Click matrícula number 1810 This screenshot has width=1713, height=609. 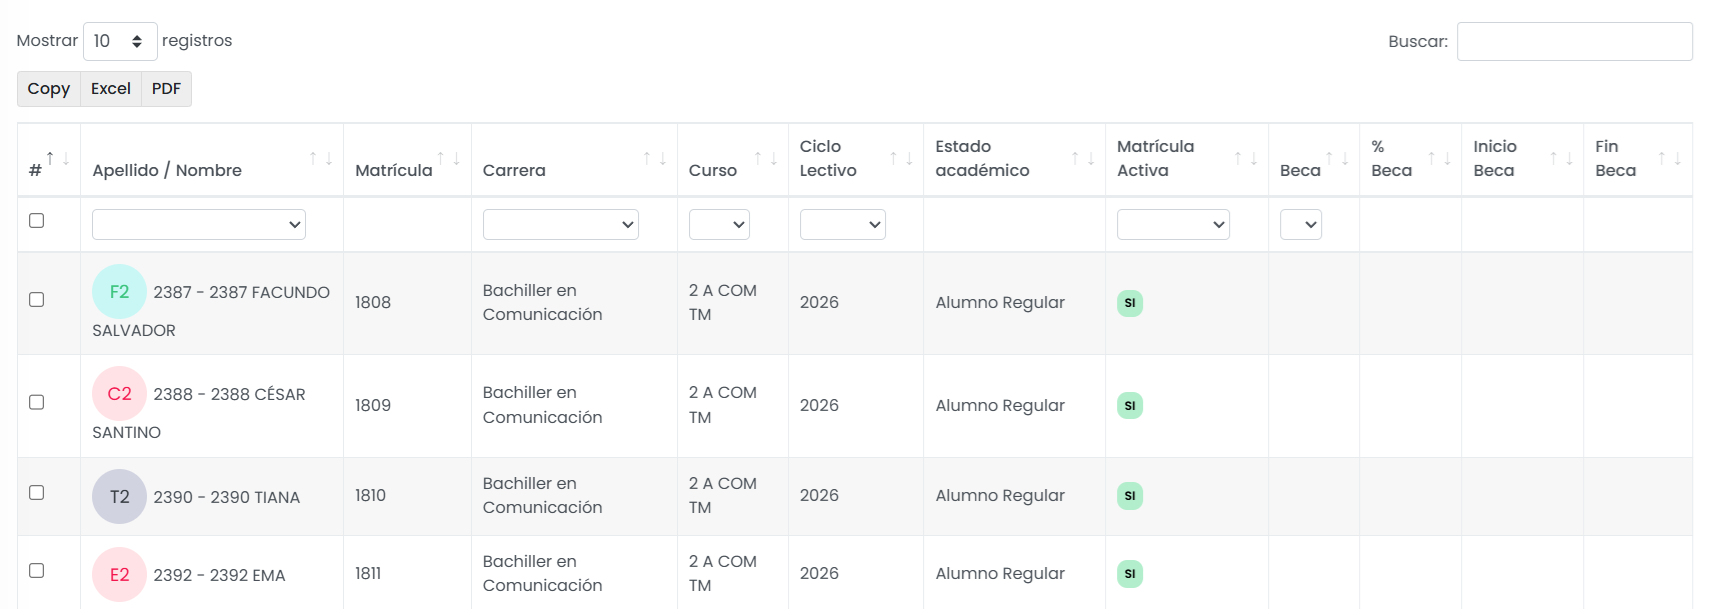pos(371,496)
